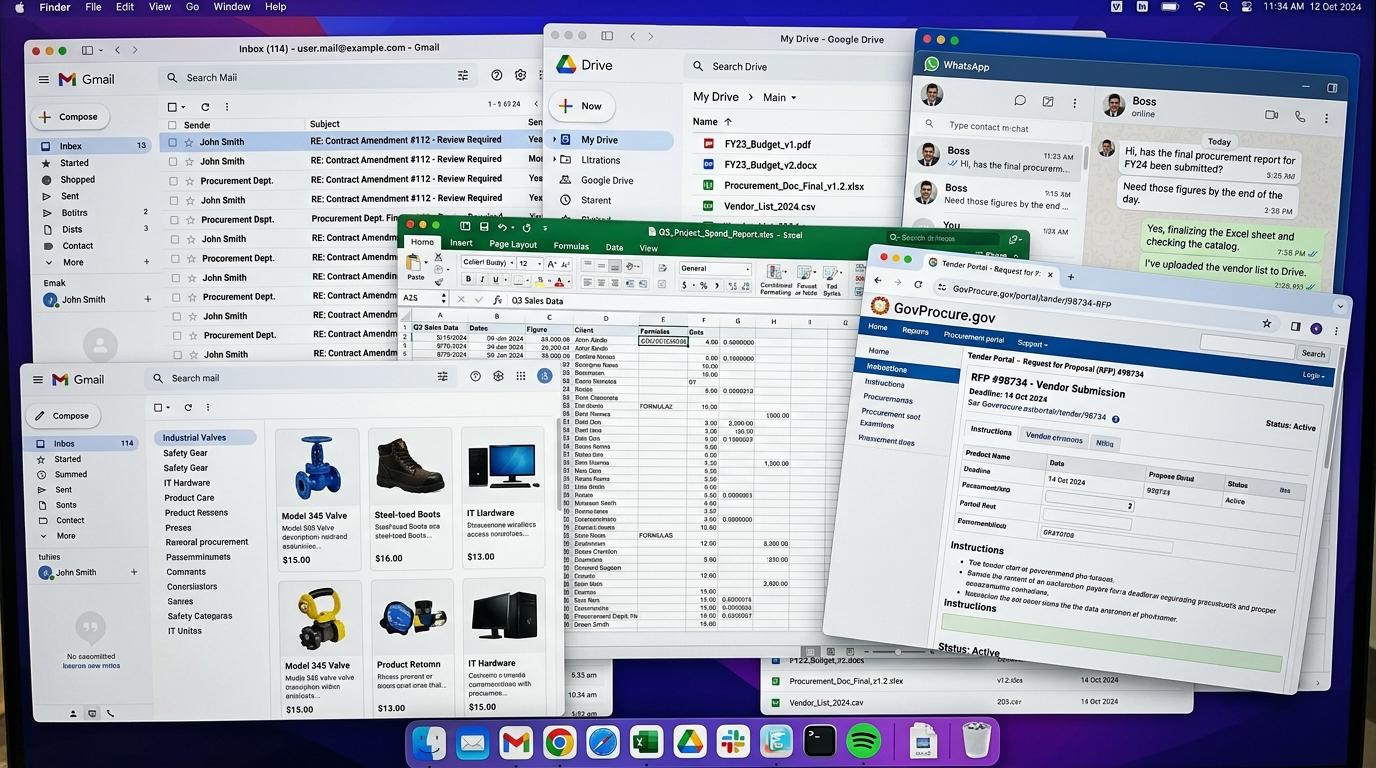Tick the select-all checkbox in Gmail inbox toolbar
This screenshot has height=768, width=1376.
tap(172, 107)
